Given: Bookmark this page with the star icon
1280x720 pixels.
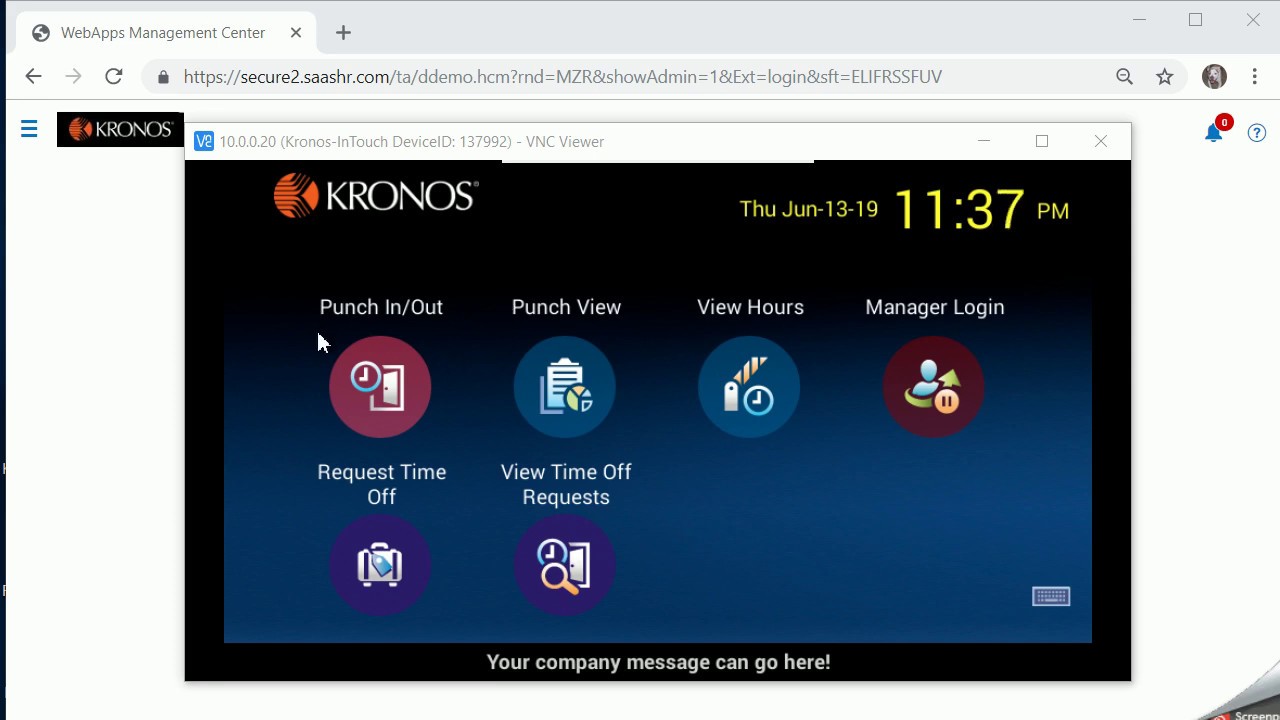Looking at the screenshot, I should tap(1165, 76).
